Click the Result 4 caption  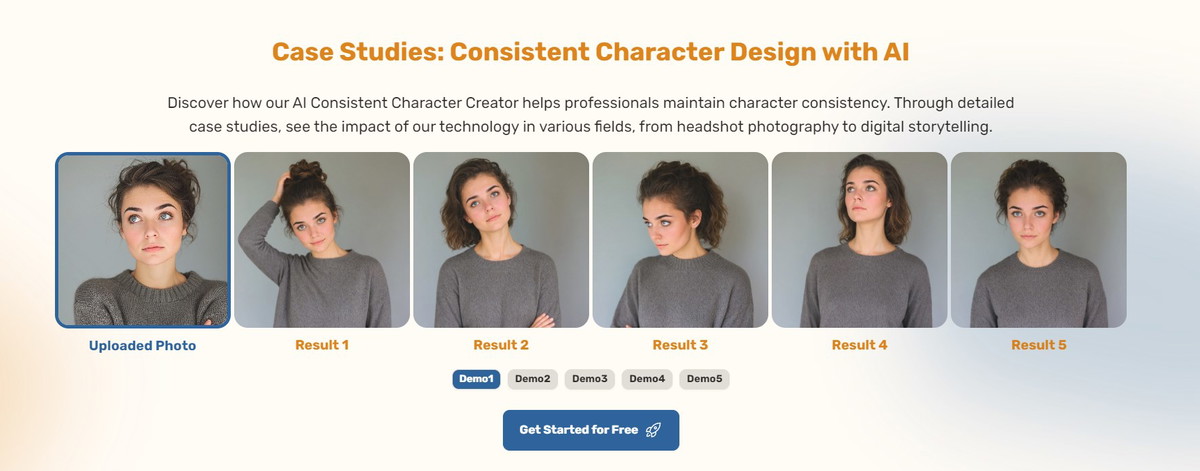[x=859, y=345]
